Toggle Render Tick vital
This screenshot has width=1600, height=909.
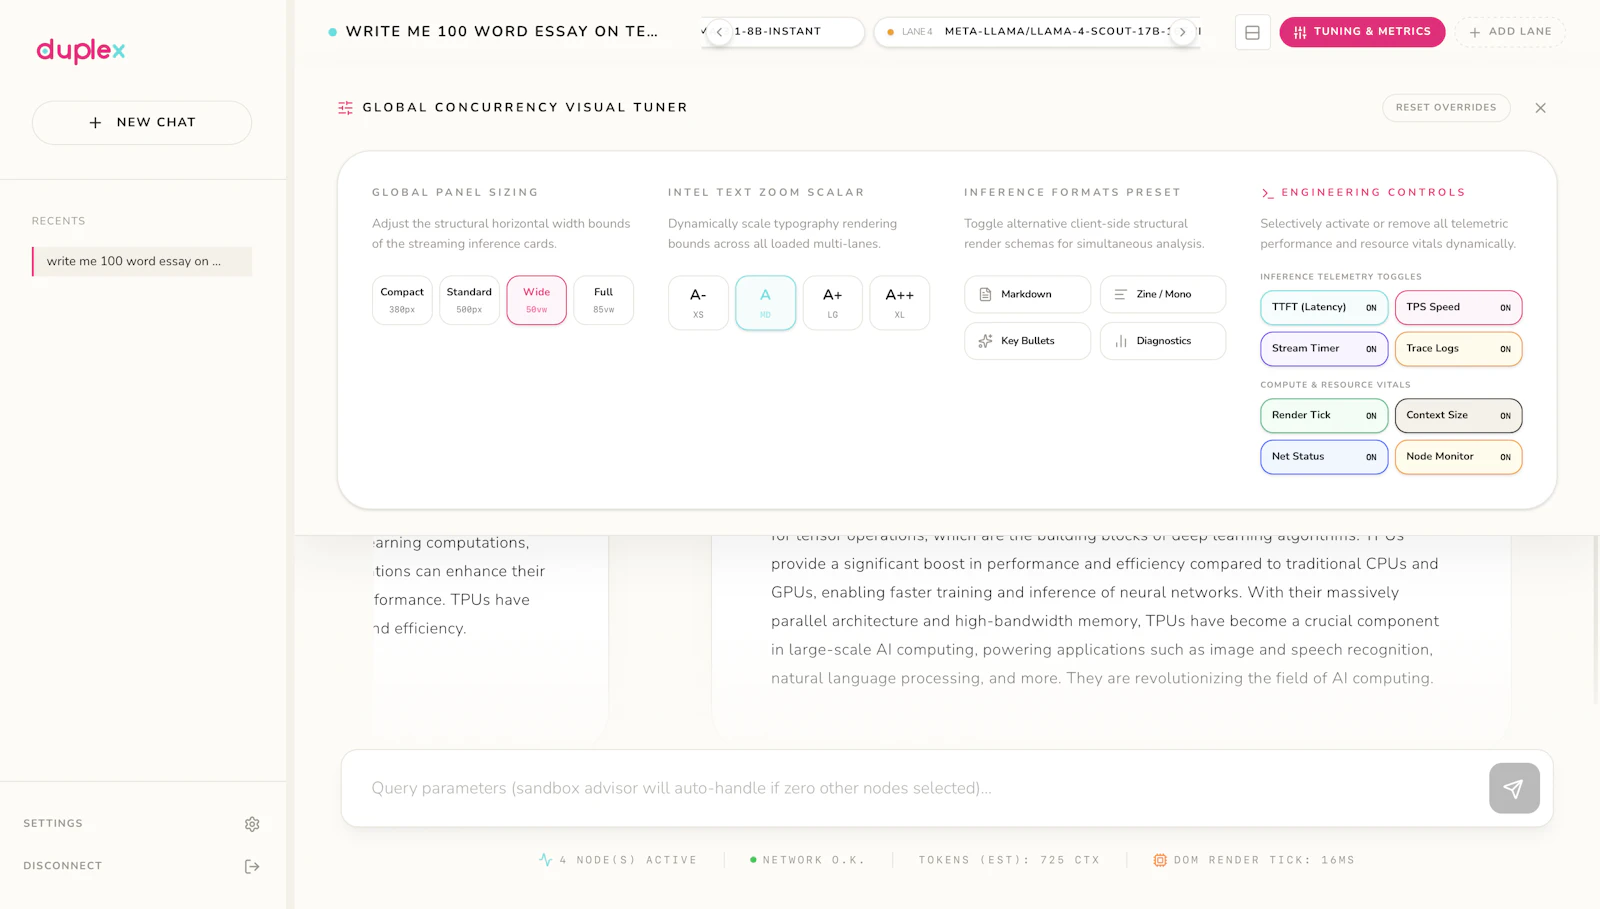[x=1324, y=415]
